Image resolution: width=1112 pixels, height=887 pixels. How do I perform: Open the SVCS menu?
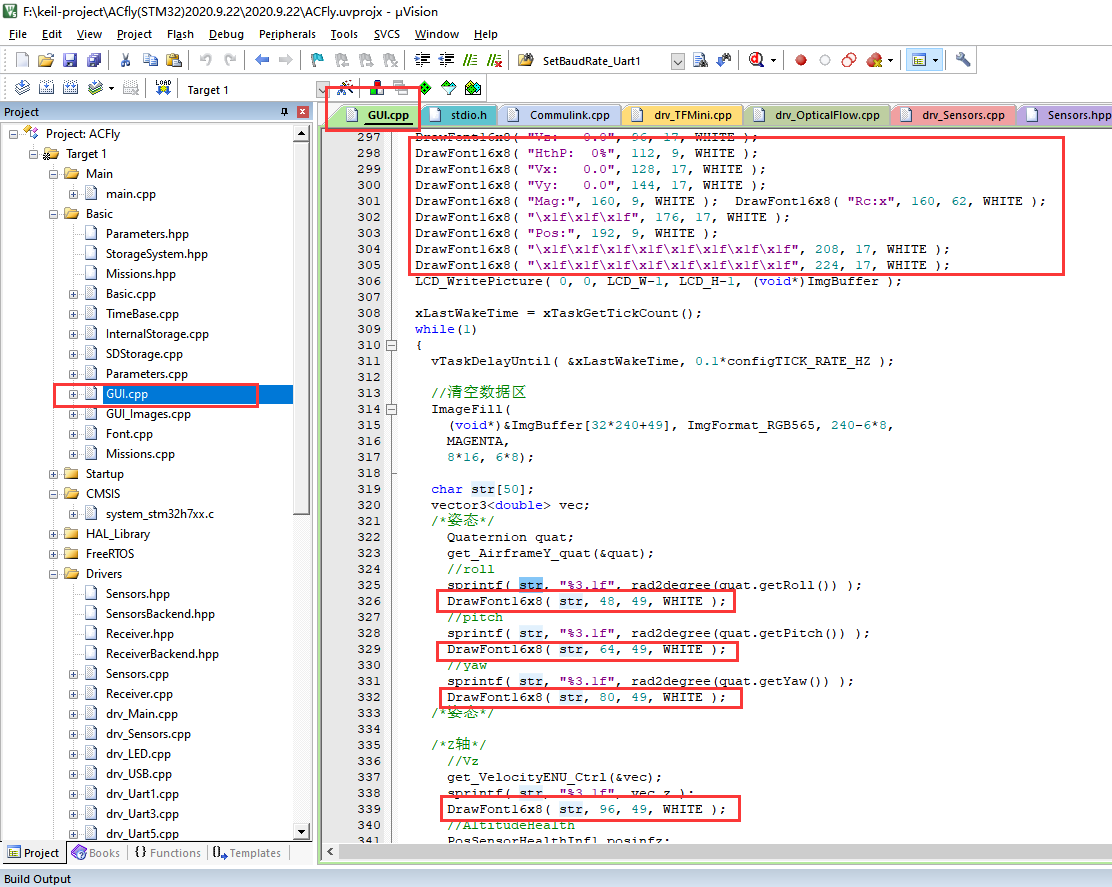[x=387, y=34]
